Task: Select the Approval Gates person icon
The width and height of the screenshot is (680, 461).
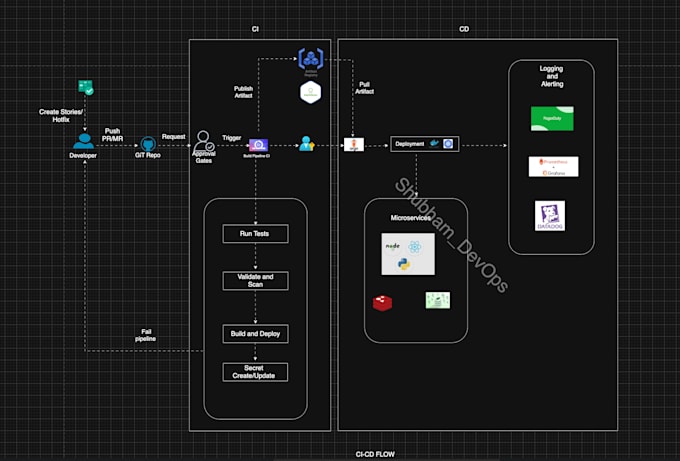Action: coord(203,141)
